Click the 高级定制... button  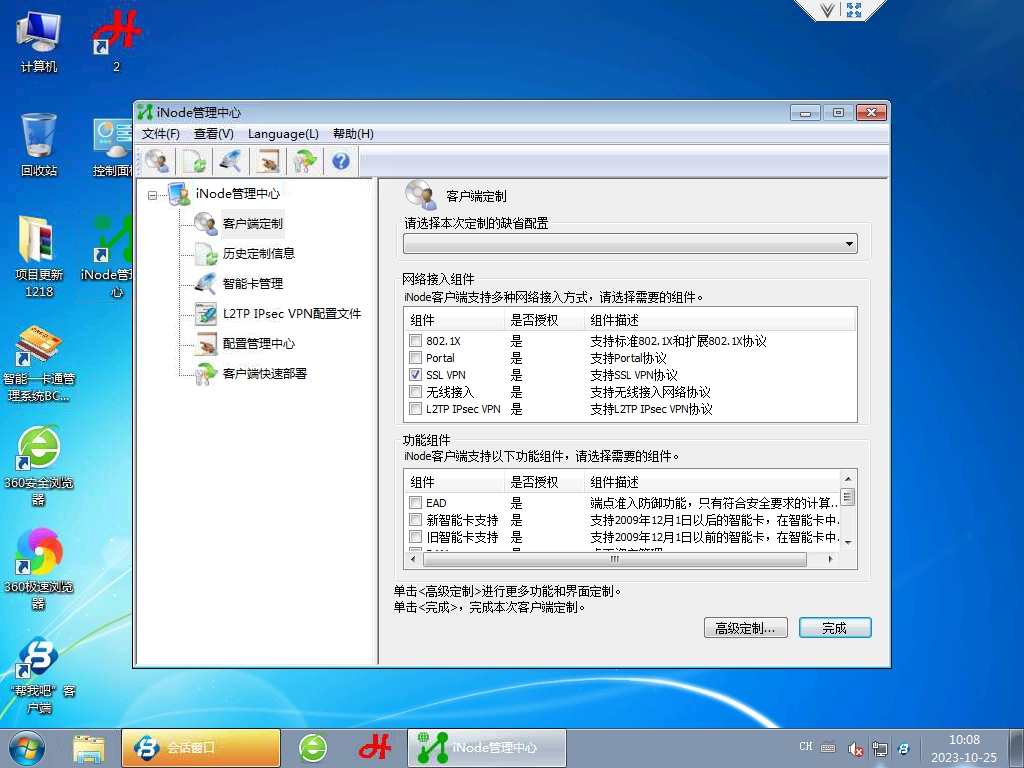(x=746, y=628)
